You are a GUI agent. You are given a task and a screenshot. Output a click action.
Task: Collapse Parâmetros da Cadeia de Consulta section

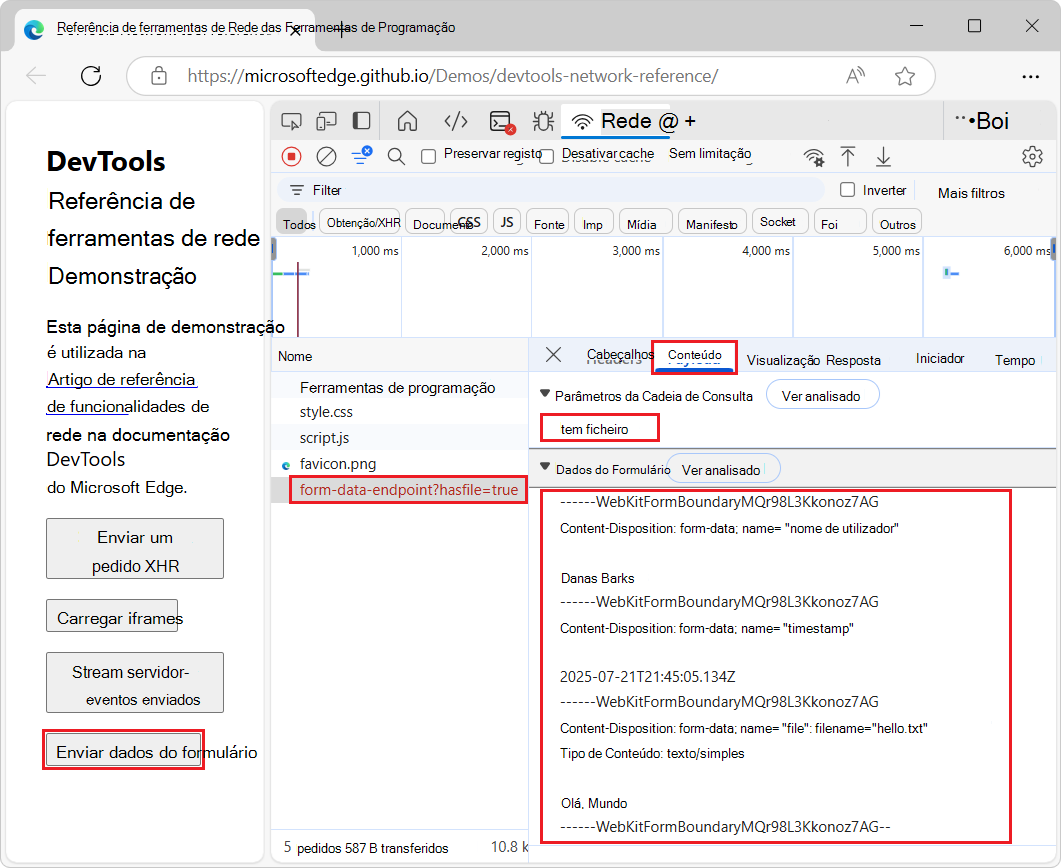click(x=545, y=396)
